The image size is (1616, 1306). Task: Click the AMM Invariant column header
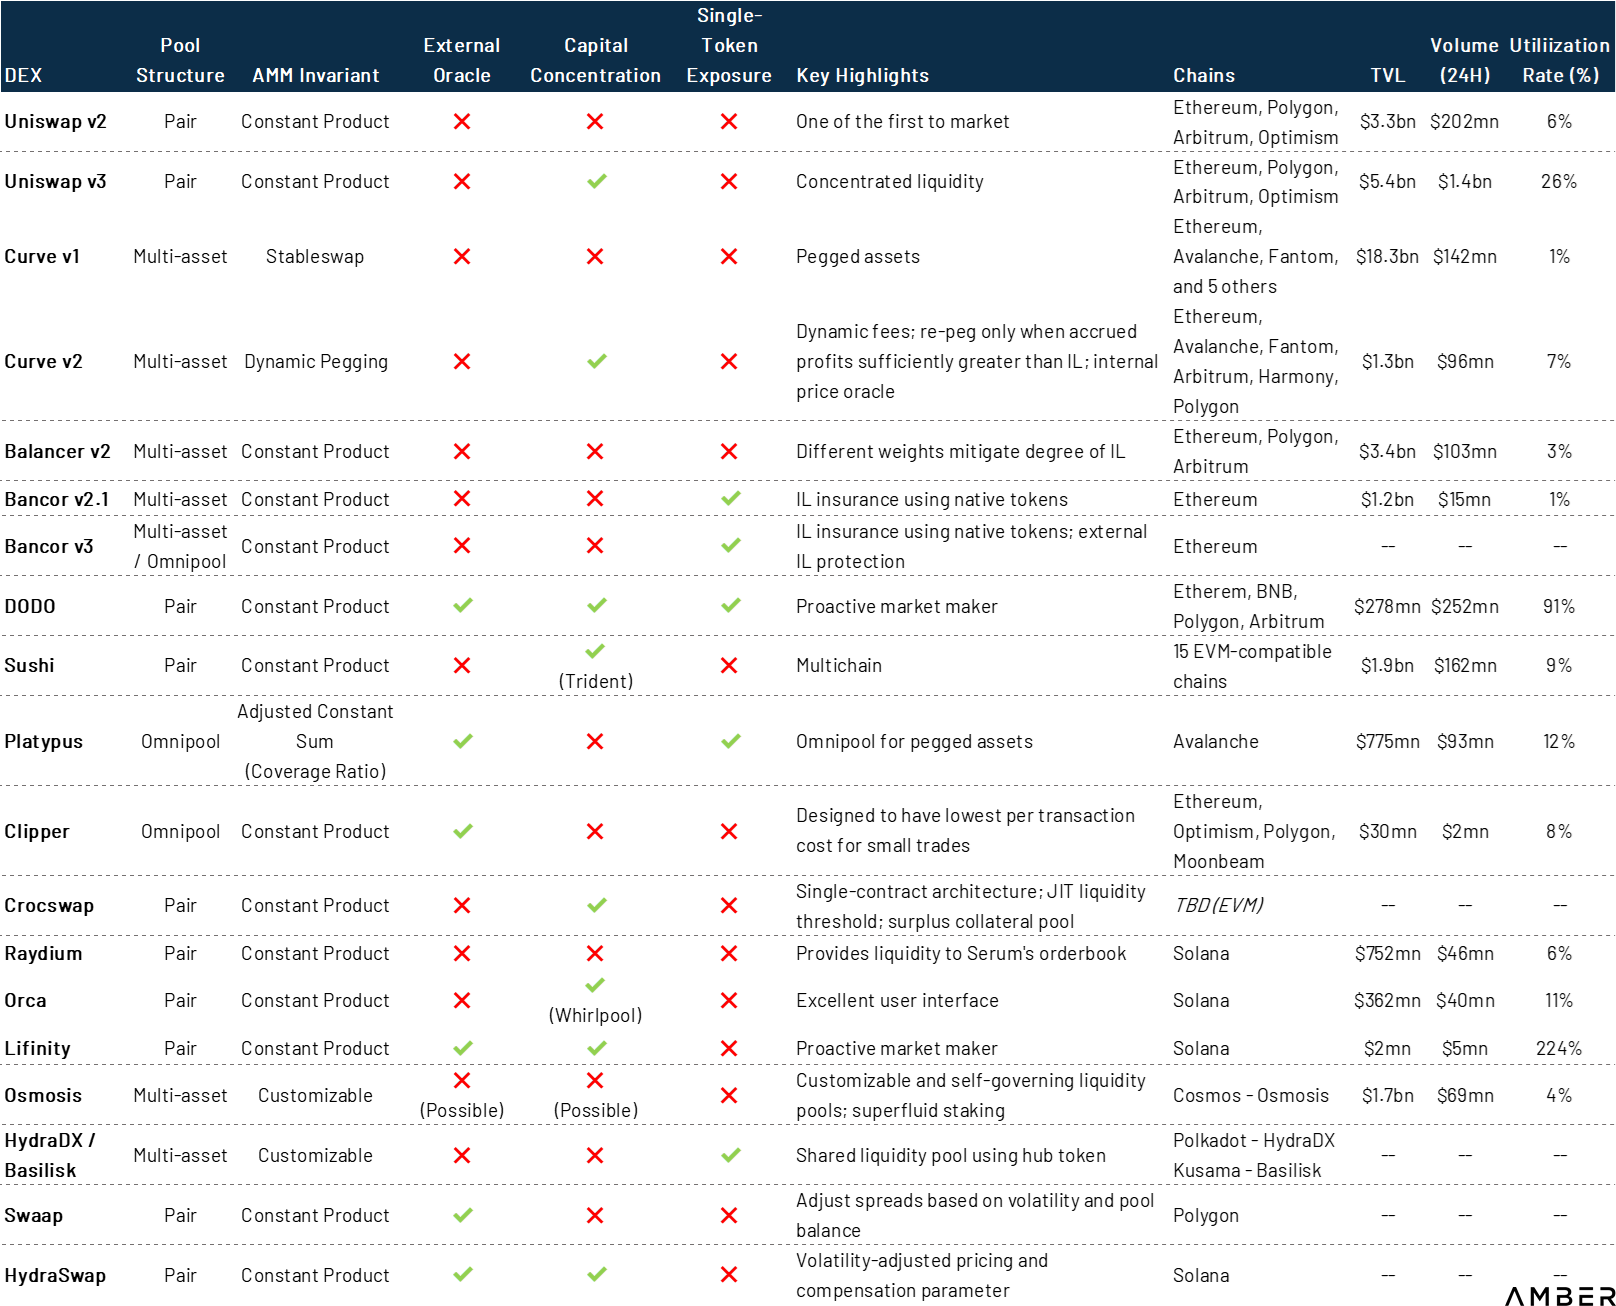point(315,75)
